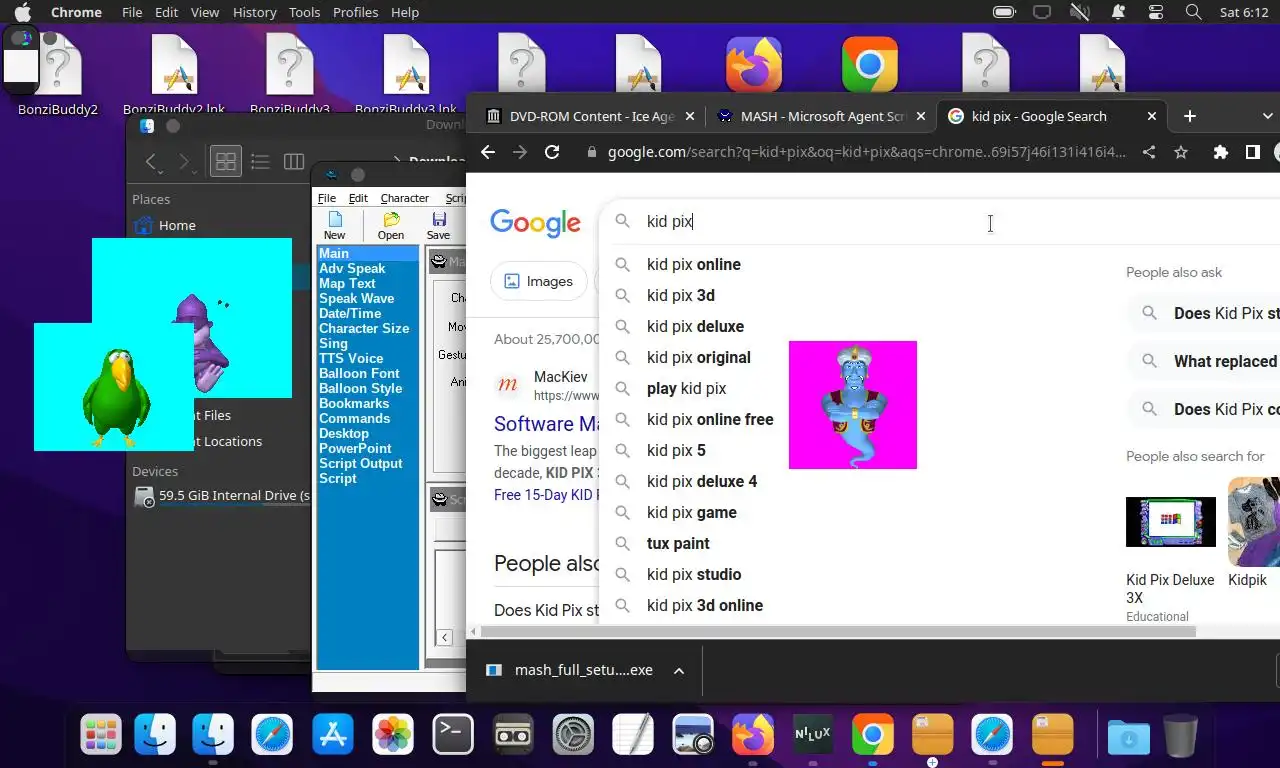This screenshot has height=768, width=1280.
Task: Open MASH Edit menu
Action: (358, 198)
